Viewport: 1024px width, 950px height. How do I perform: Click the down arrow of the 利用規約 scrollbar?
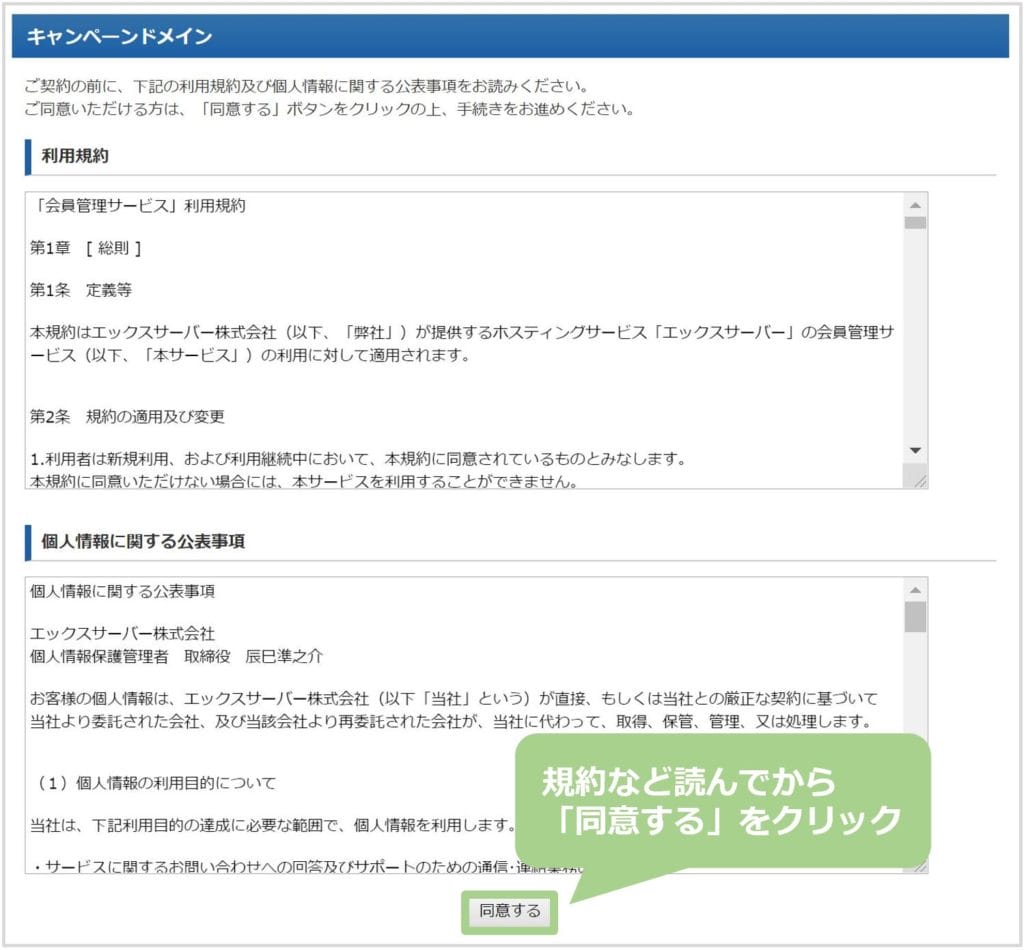coord(915,451)
